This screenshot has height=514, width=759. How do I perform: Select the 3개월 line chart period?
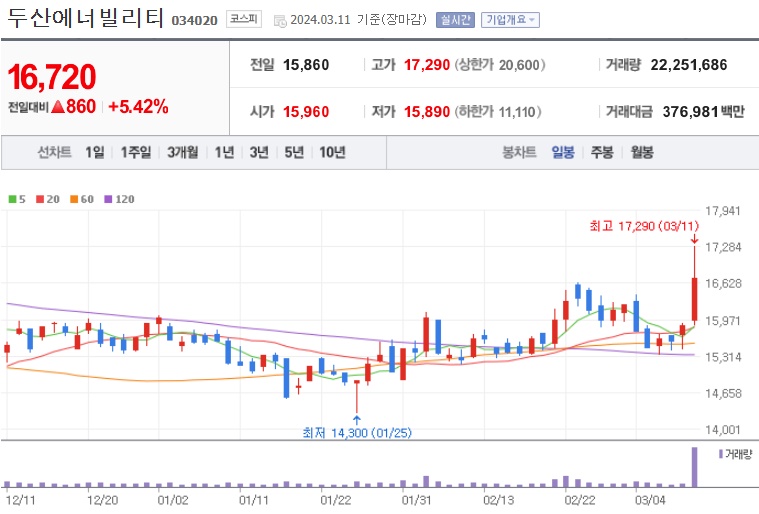(183, 152)
